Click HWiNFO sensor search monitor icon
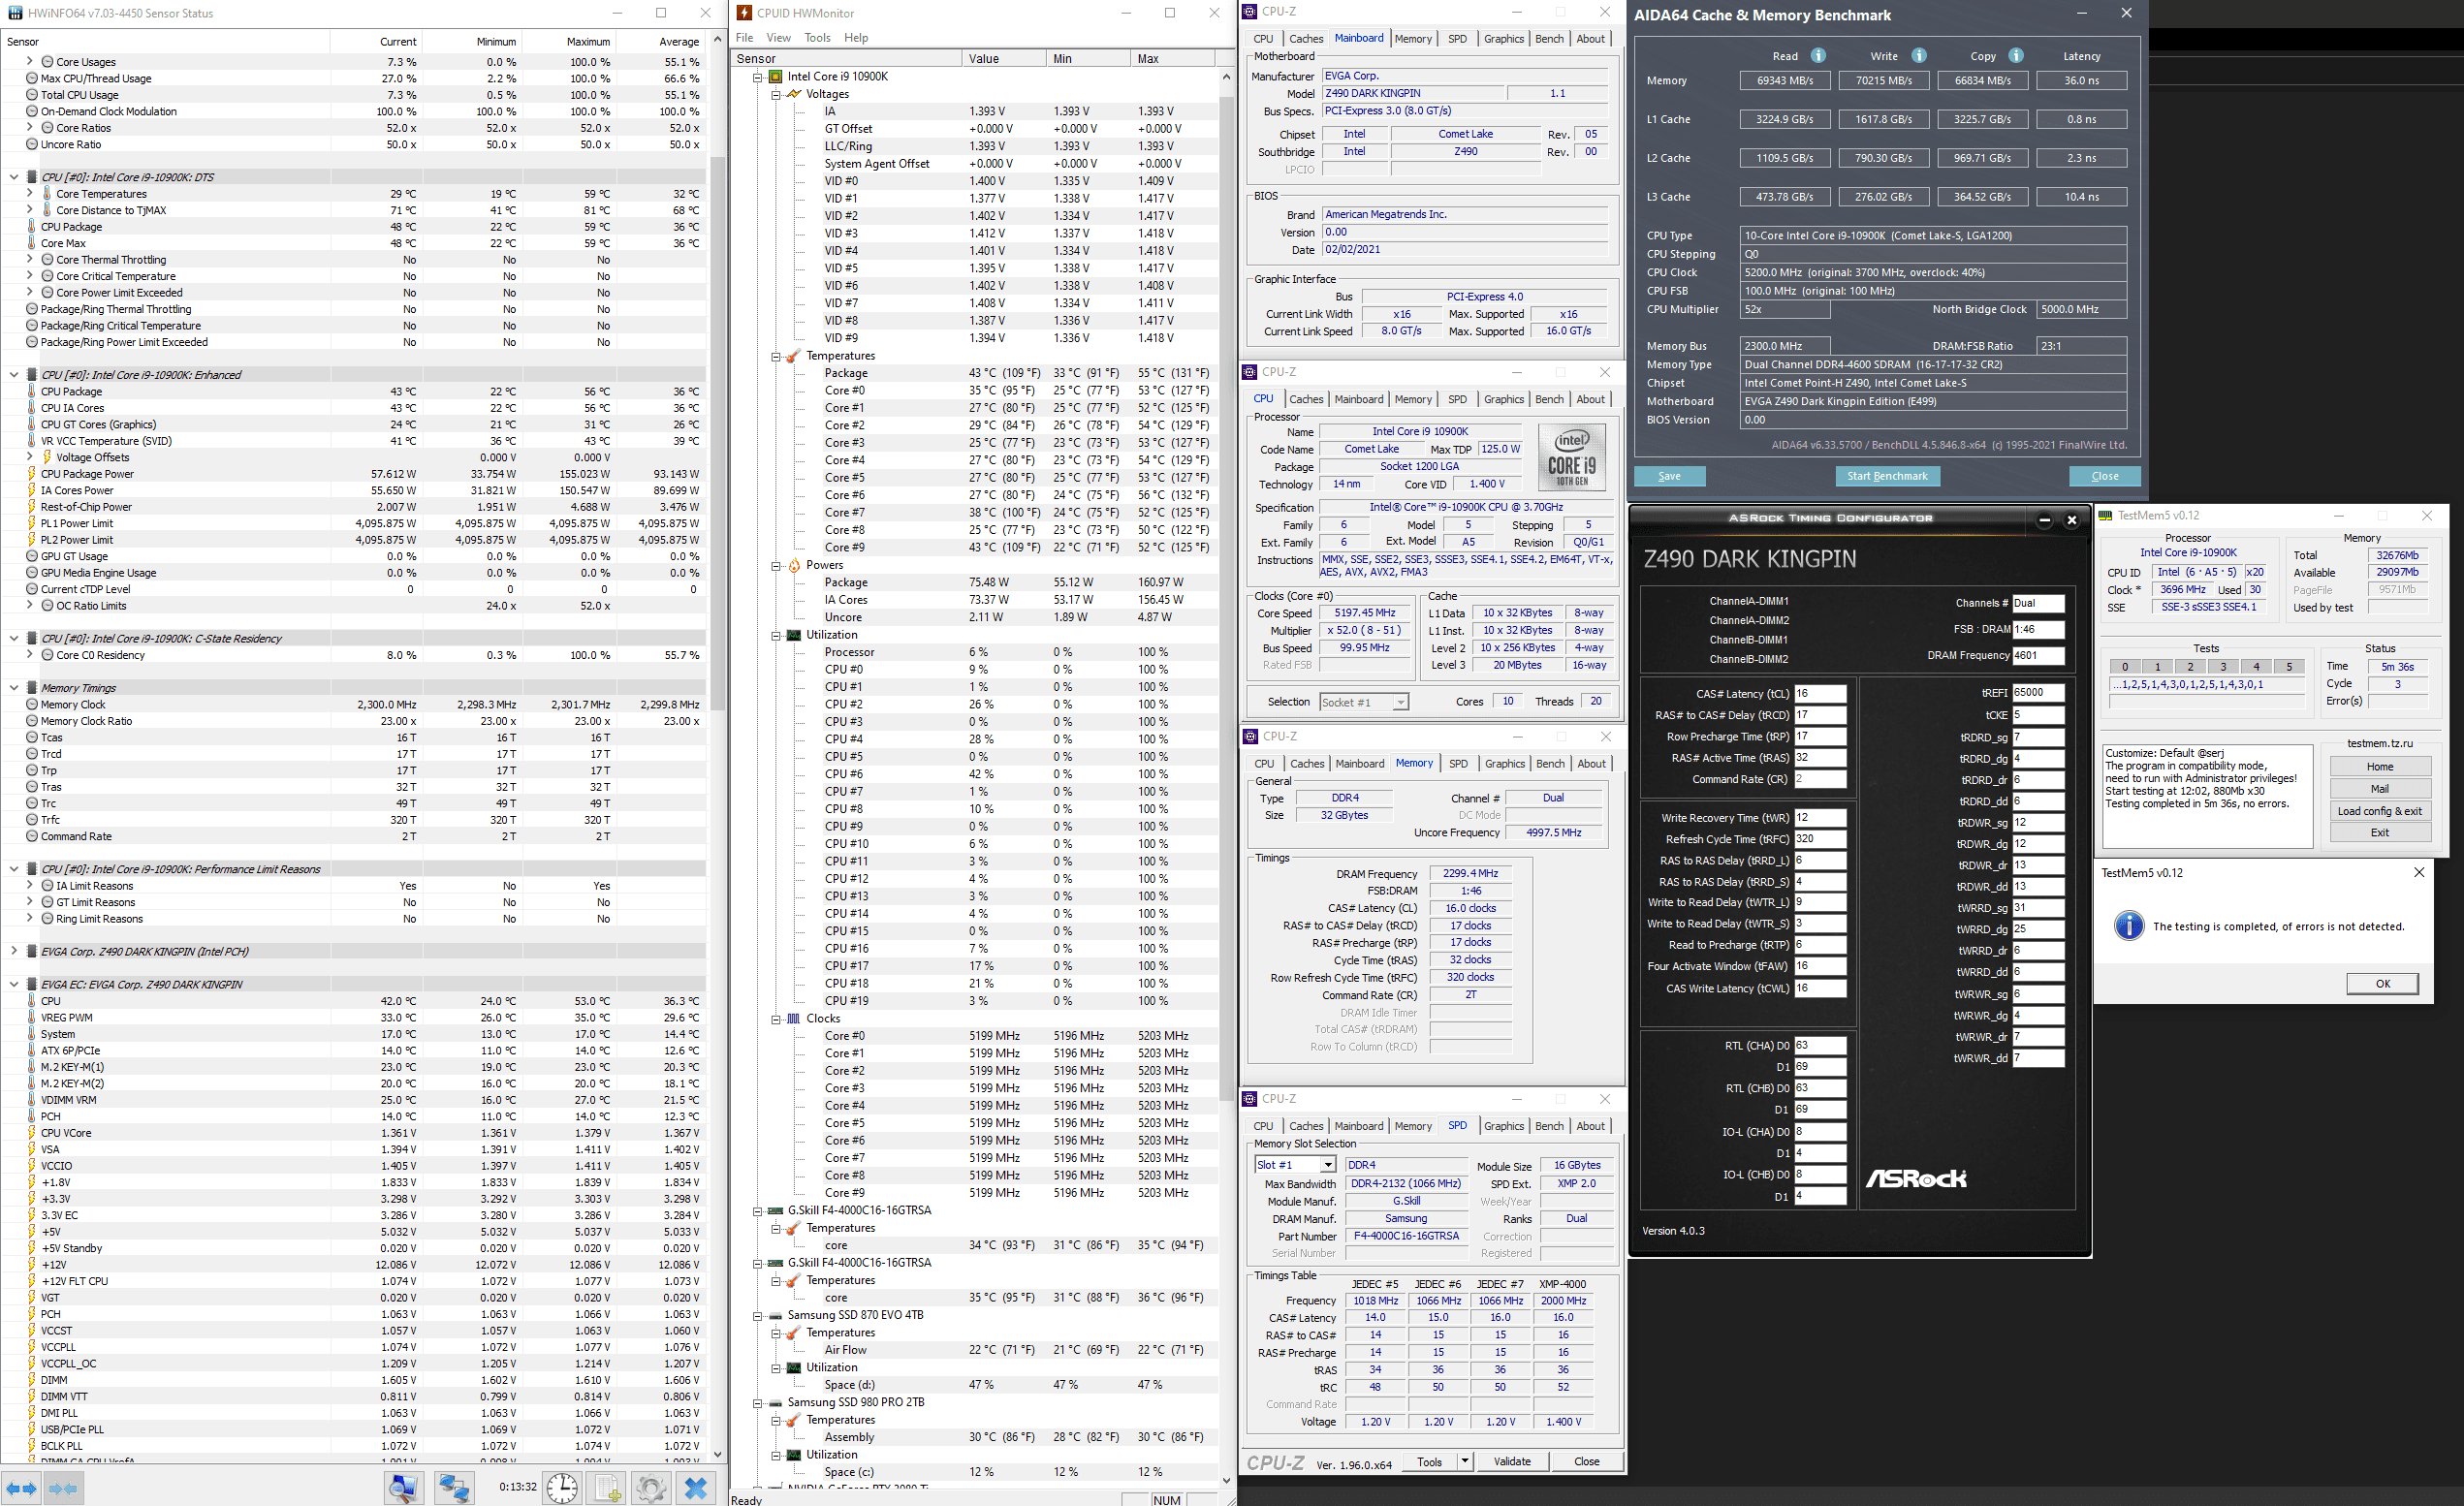The image size is (2464, 1506). click(404, 1488)
